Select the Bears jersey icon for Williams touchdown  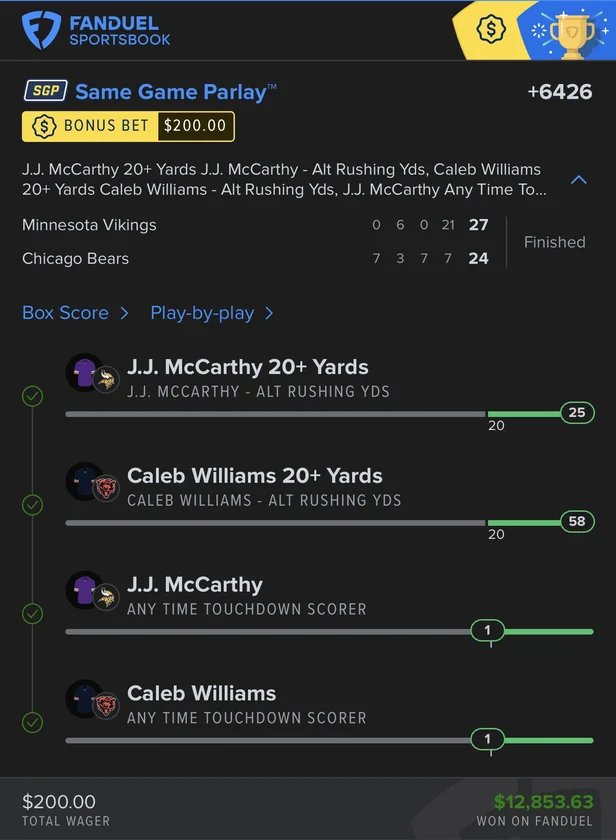pyautogui.click(x=84, y=699)
